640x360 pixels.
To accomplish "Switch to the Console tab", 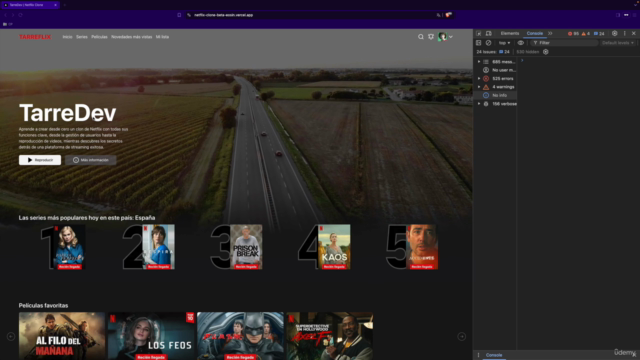I will click(x=535, y=33).
